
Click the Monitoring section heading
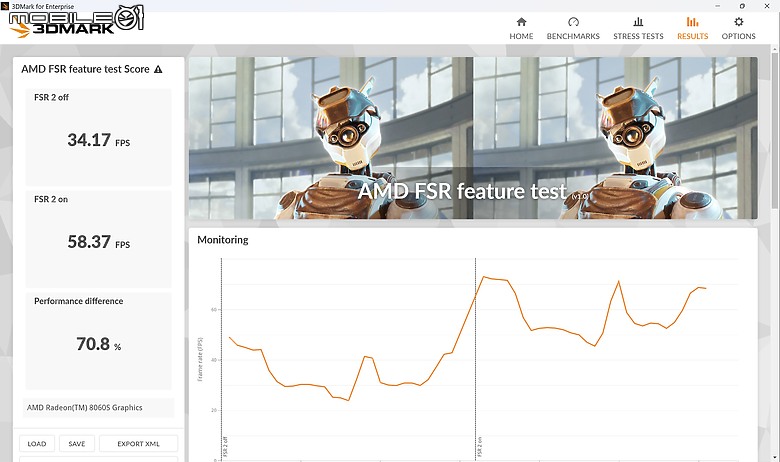pyautogui.click(x=222, y=240)
